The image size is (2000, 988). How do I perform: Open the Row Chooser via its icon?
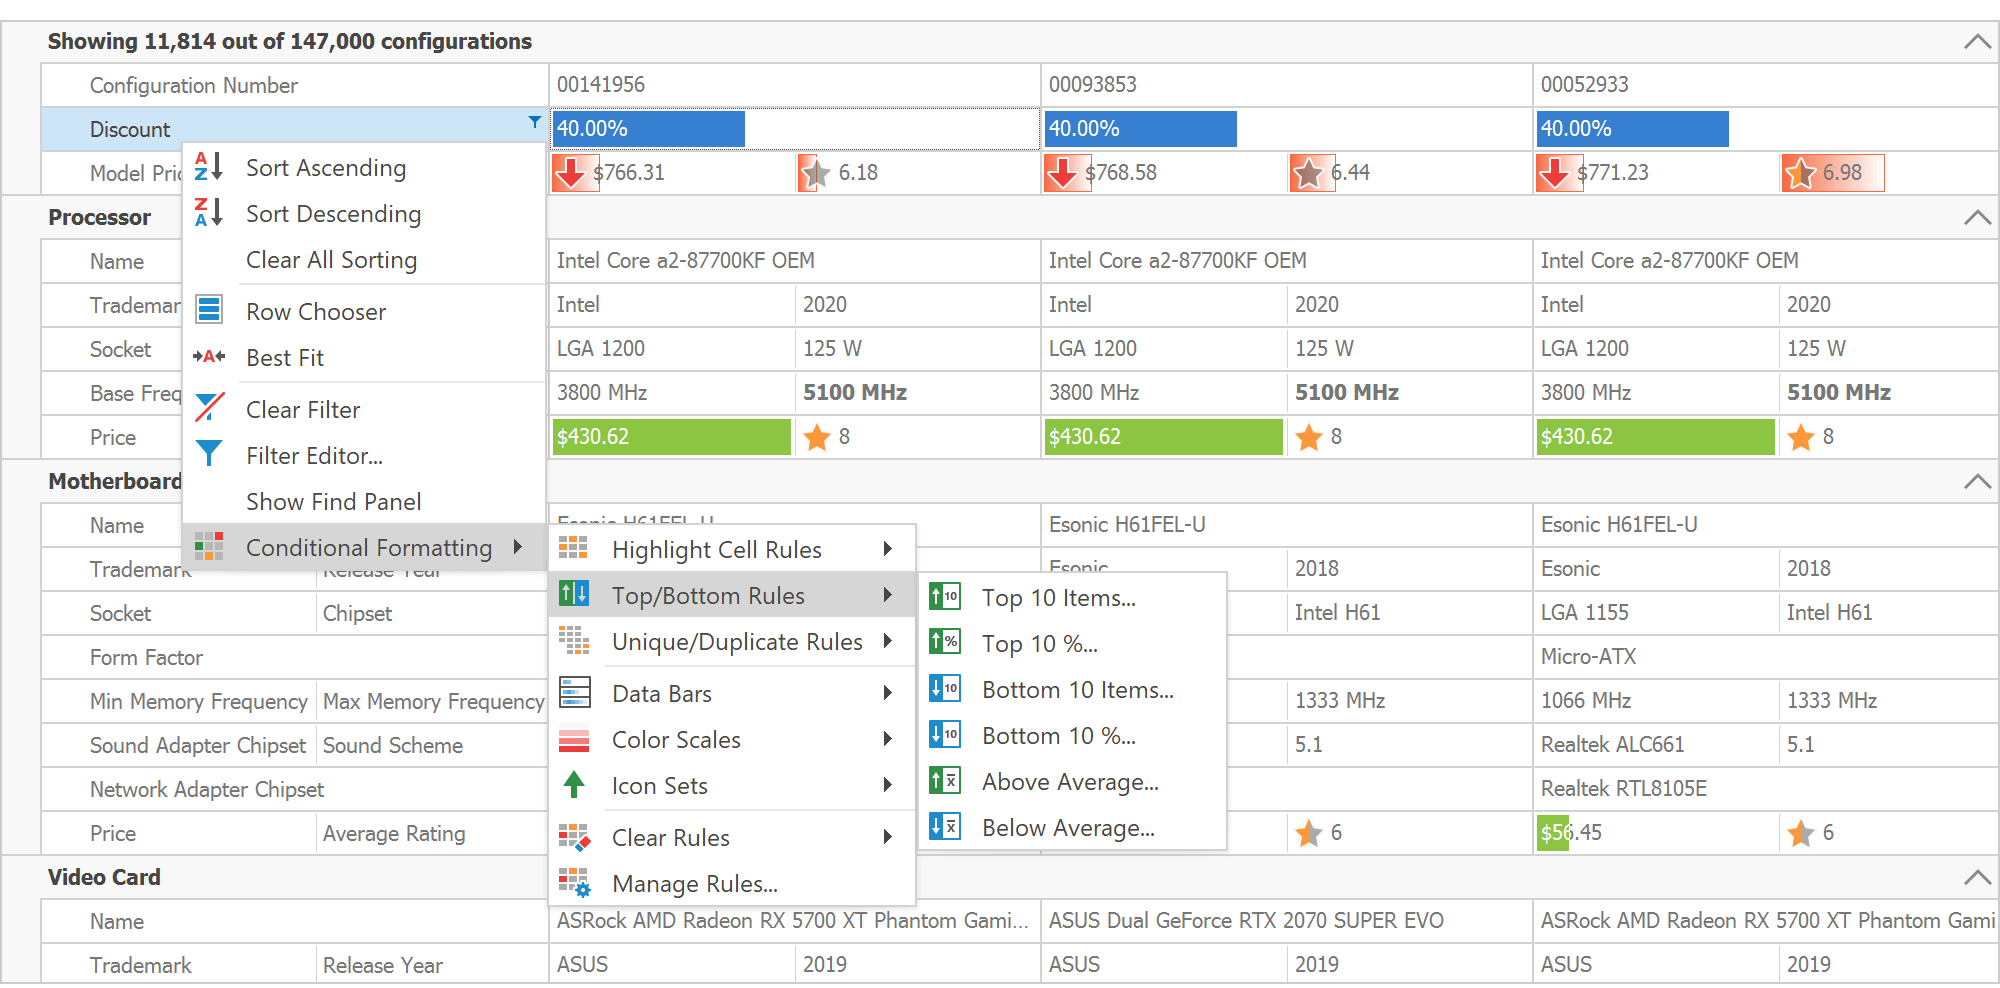coord(209,310)
